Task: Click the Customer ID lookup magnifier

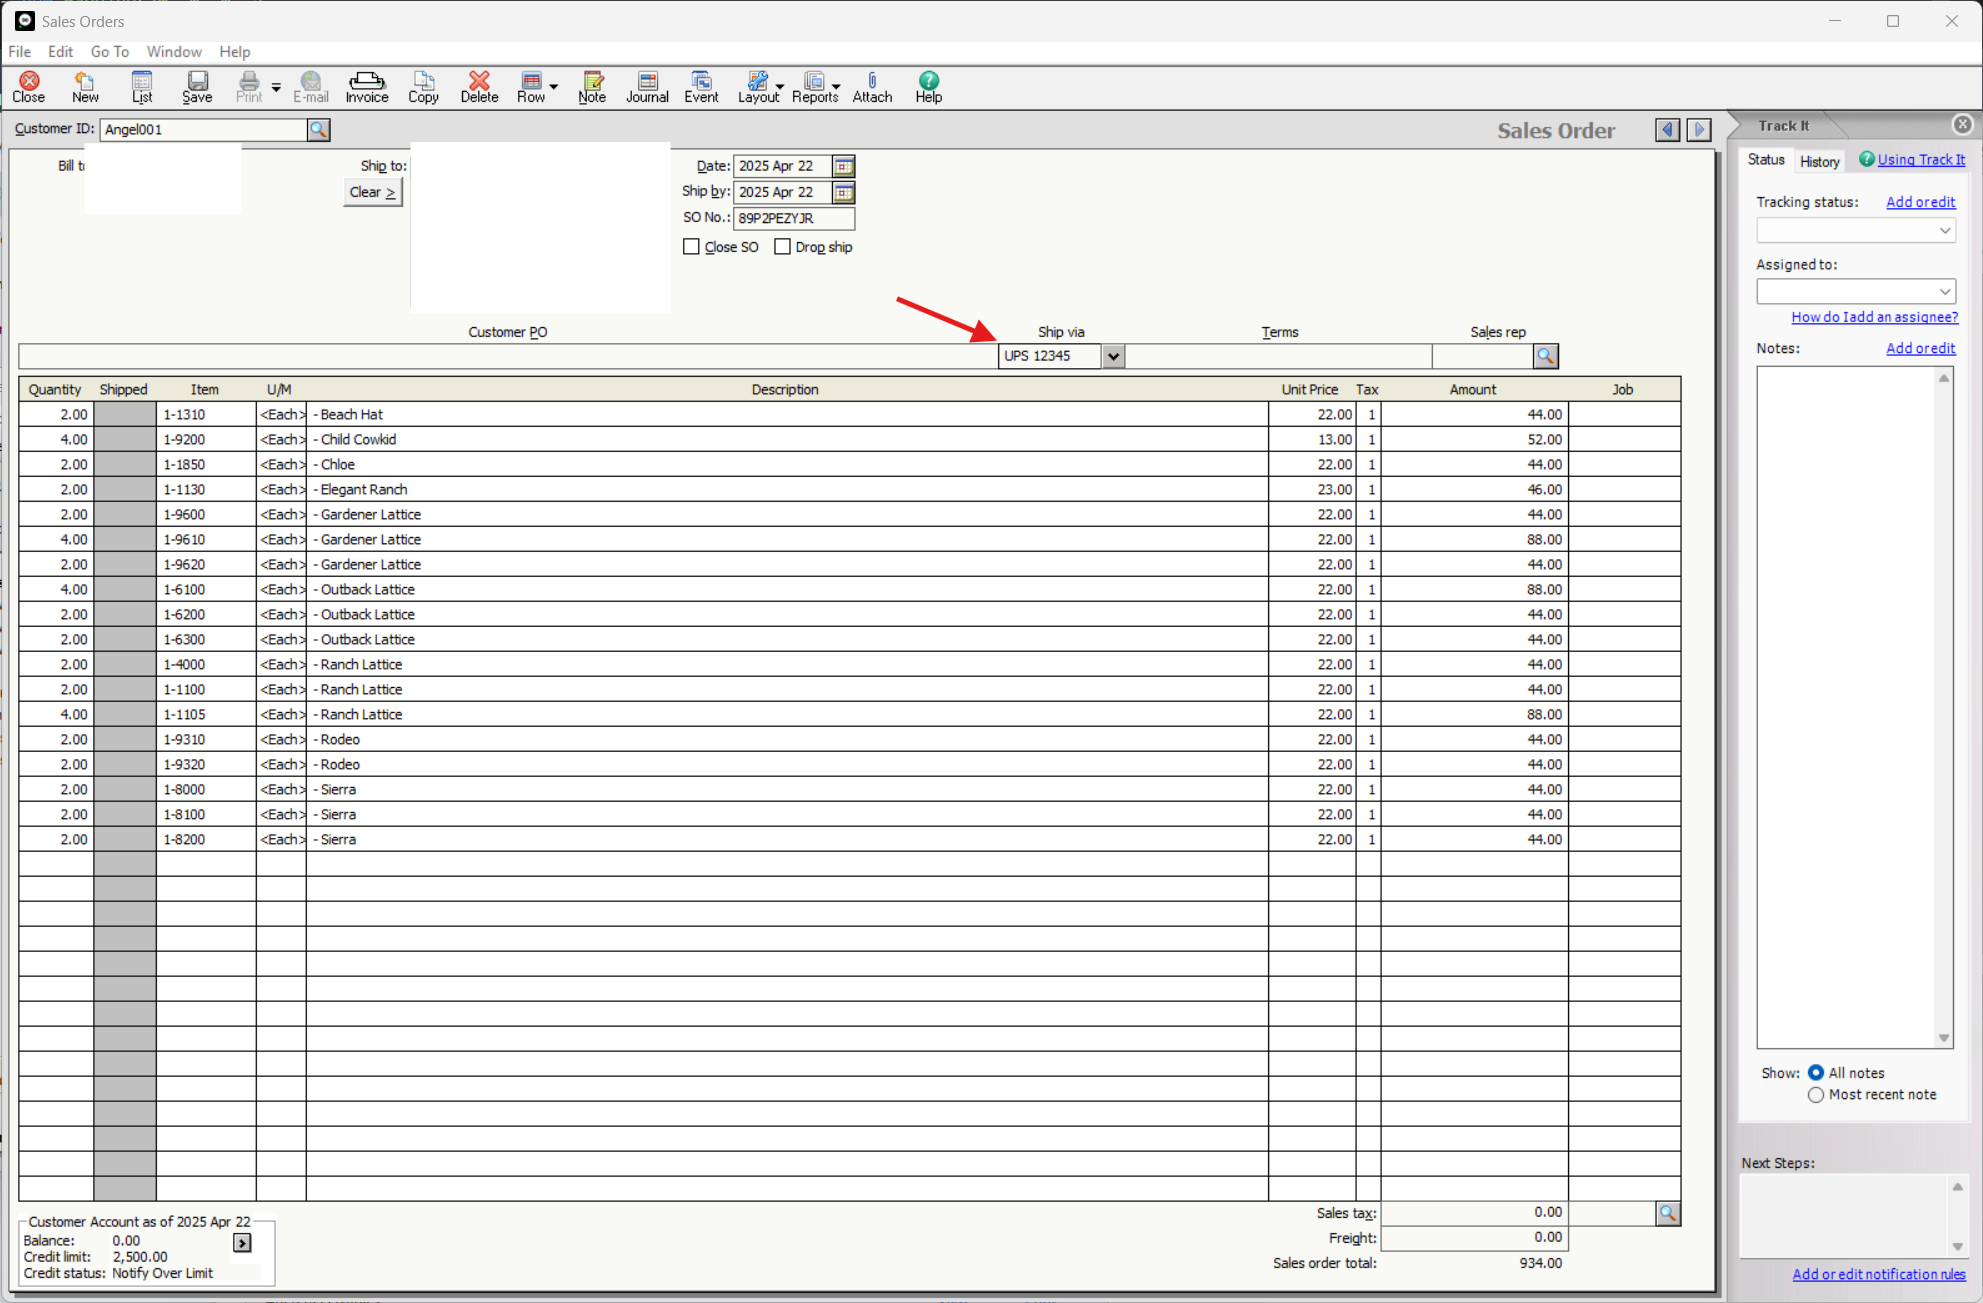Action: [319, 129]
